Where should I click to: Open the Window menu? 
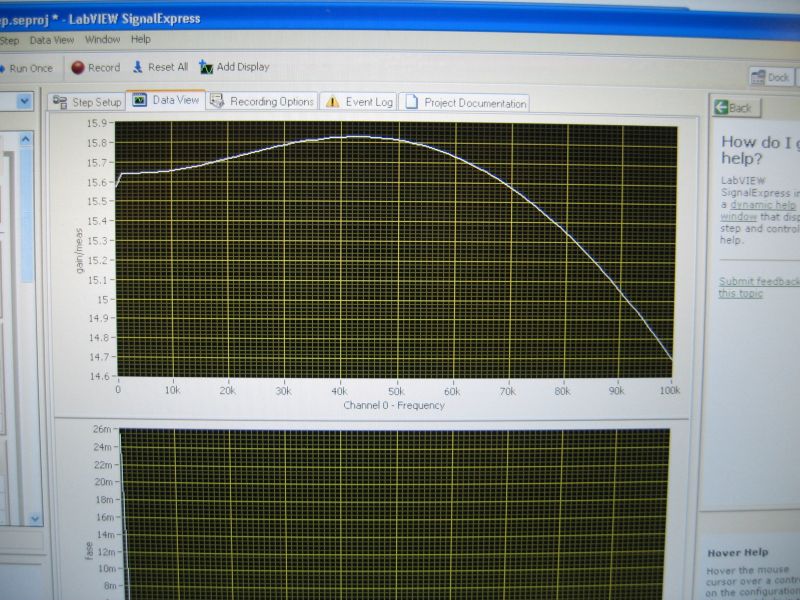102,40
